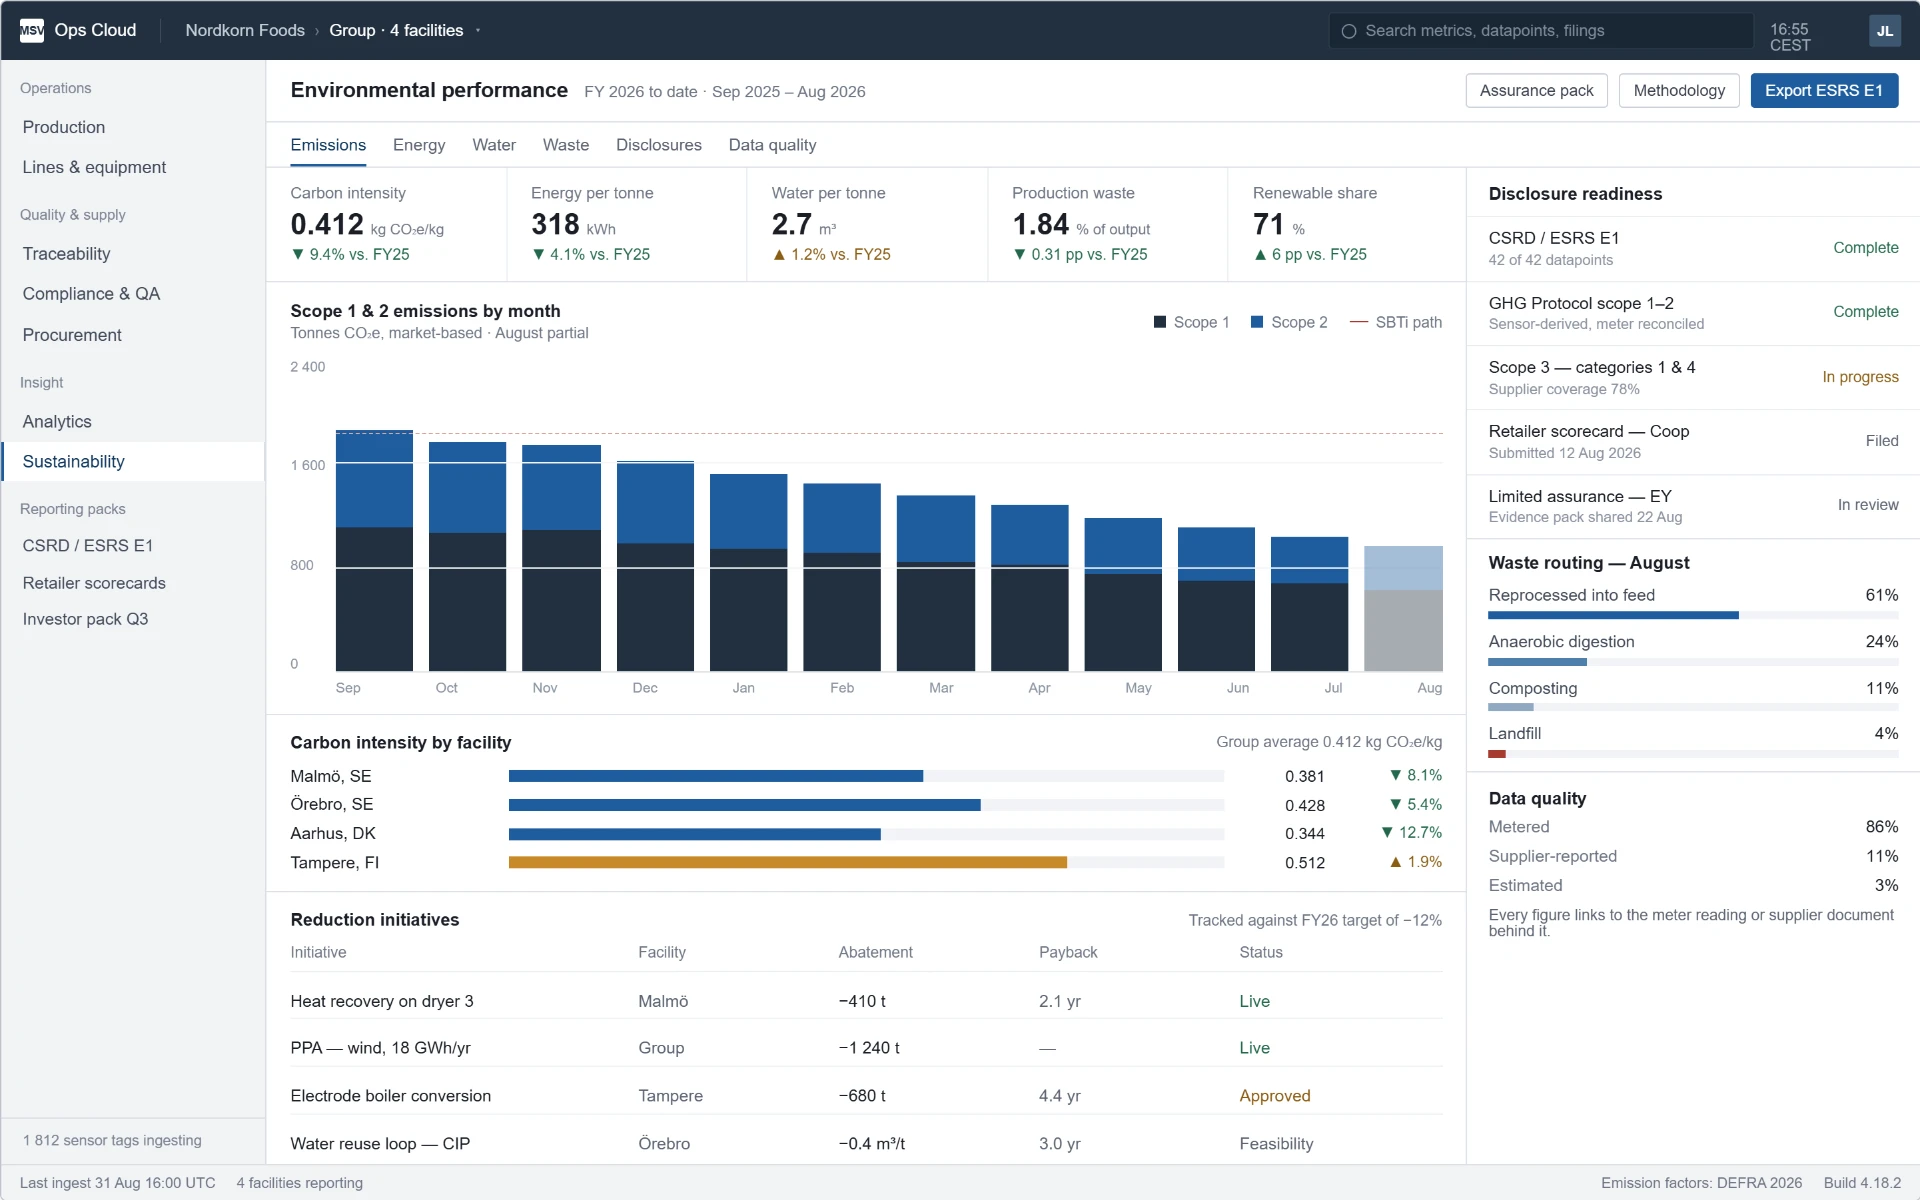Open the Assurance pack
The height and width of the screenshot is (1200, 1920).
(1536, 91)
